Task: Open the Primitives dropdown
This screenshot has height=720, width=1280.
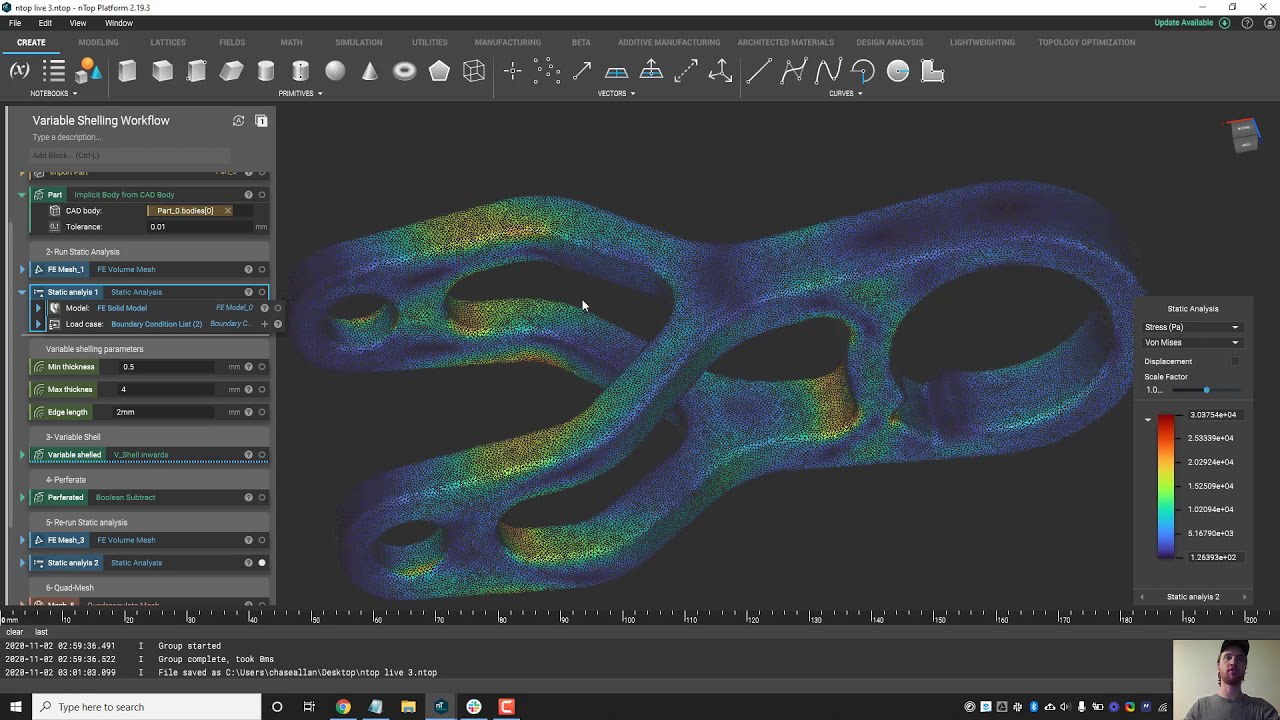Action: click(x=300, y=93)
